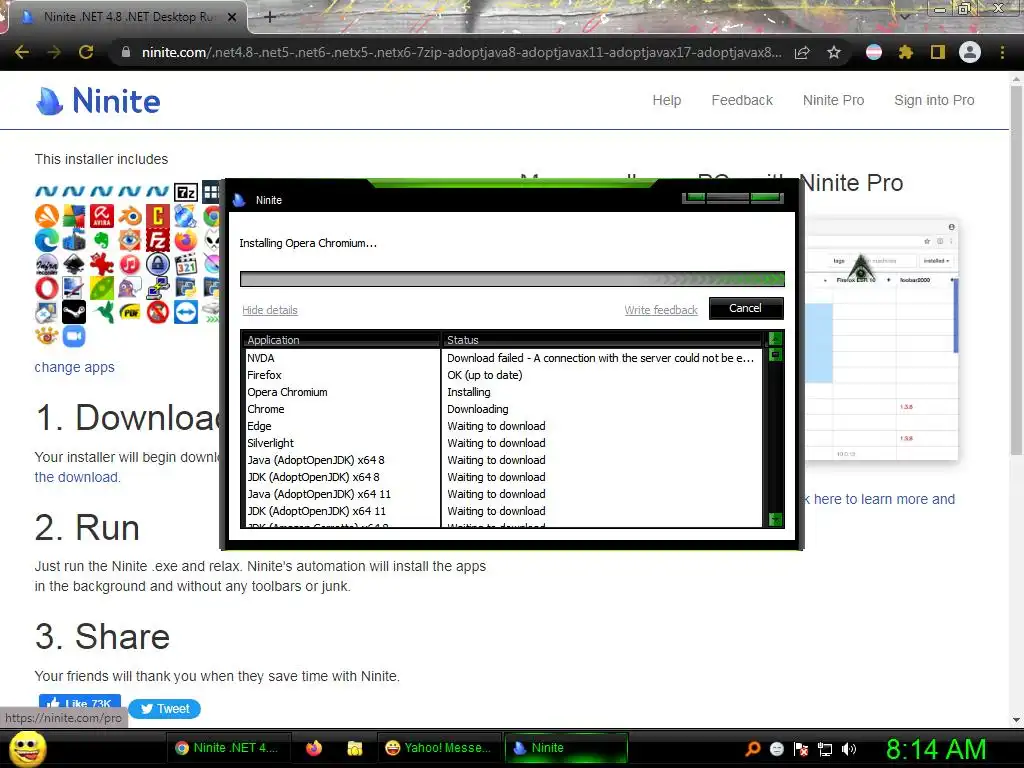Click the 7-Zip icon in installer list

pos(185,192)
